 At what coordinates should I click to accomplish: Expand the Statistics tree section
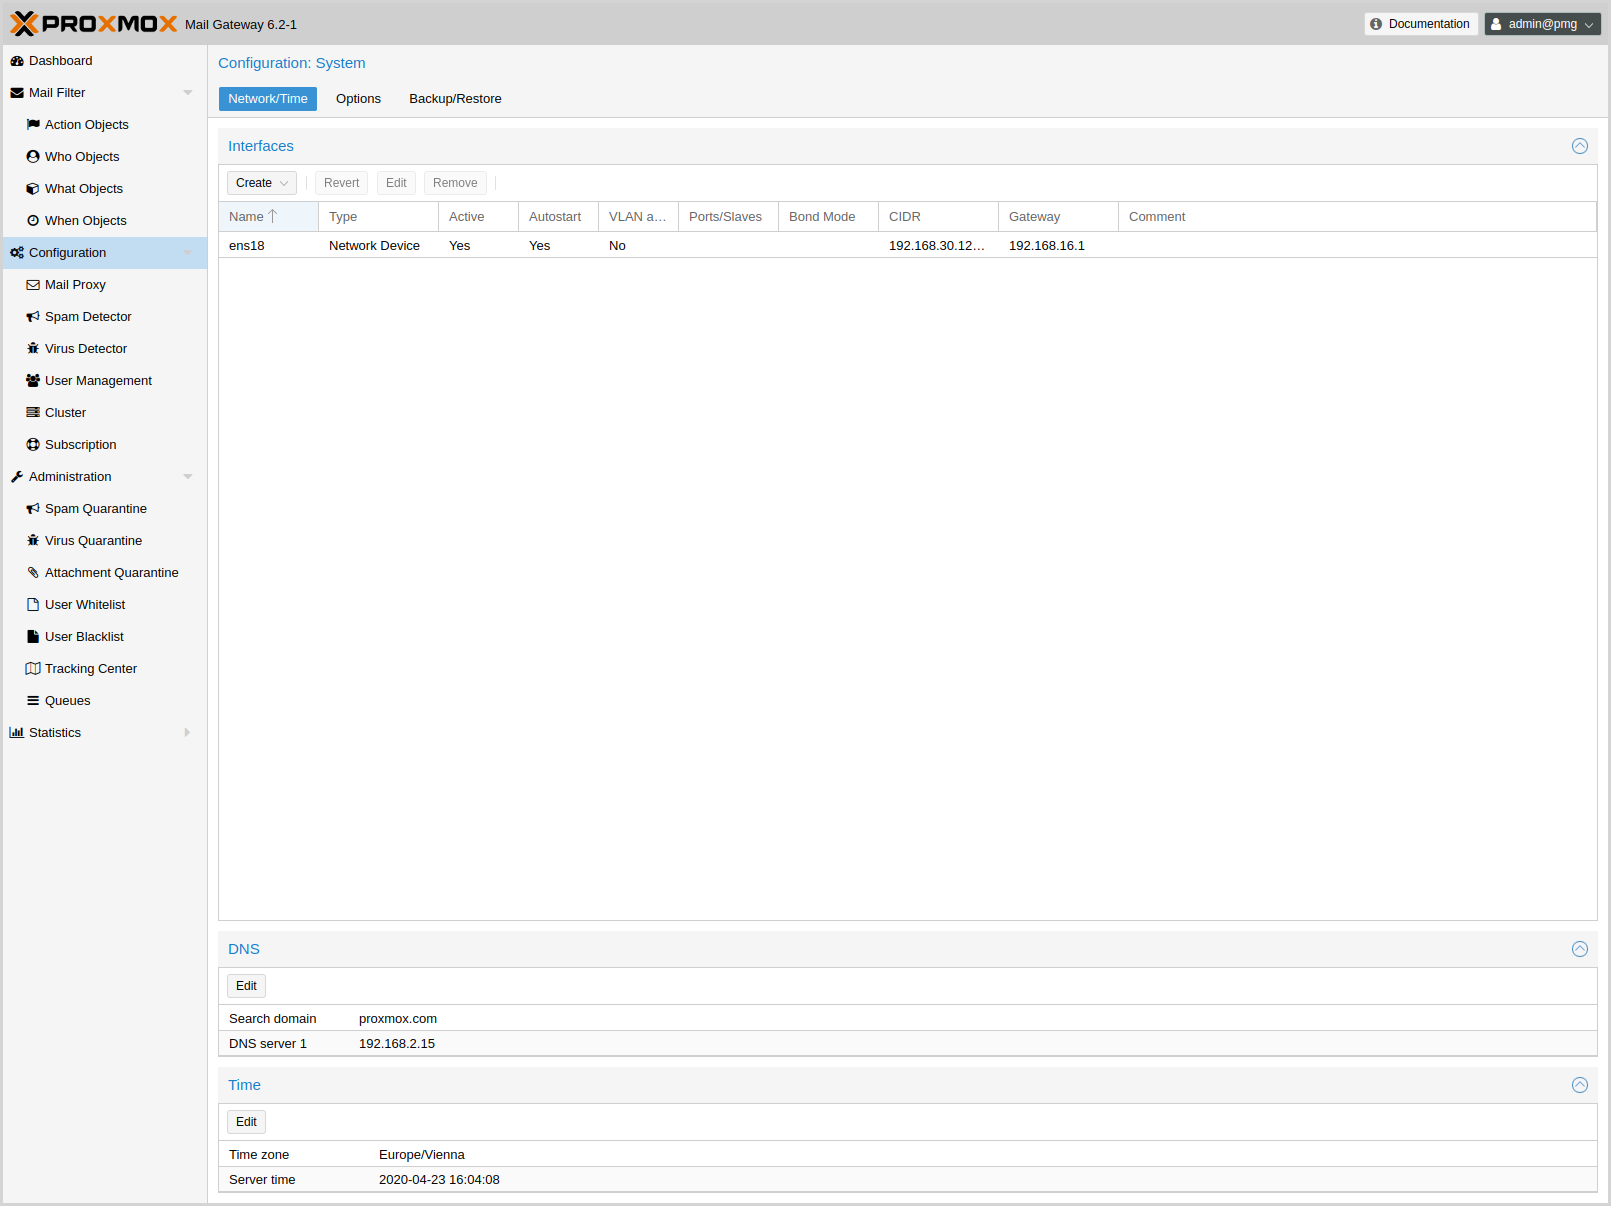(187, 733)
